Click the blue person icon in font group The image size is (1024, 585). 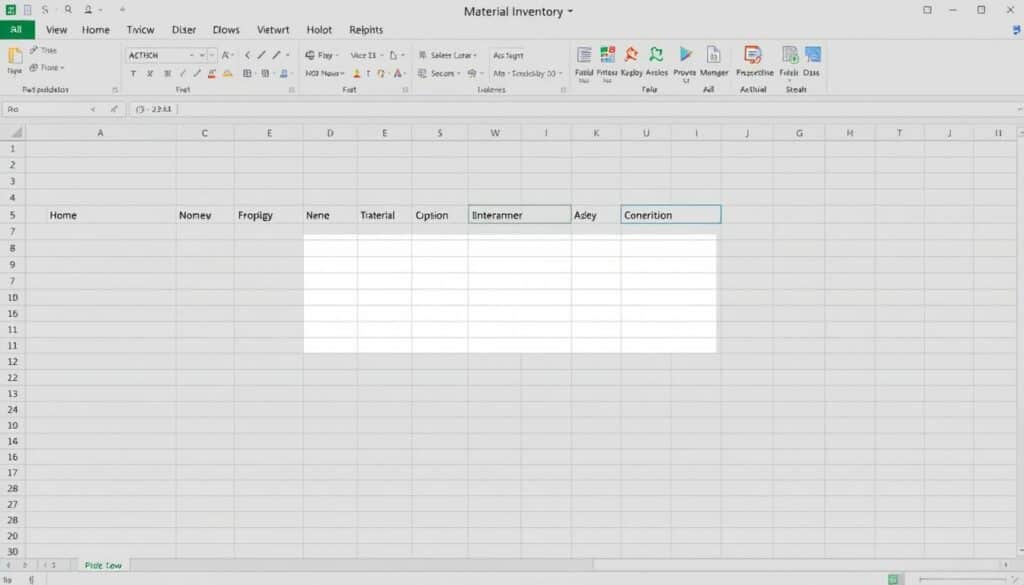(284, 74)
